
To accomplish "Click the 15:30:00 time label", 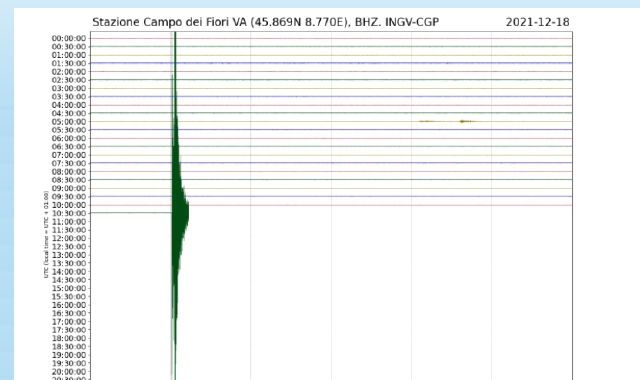I will tap(69, 297).
